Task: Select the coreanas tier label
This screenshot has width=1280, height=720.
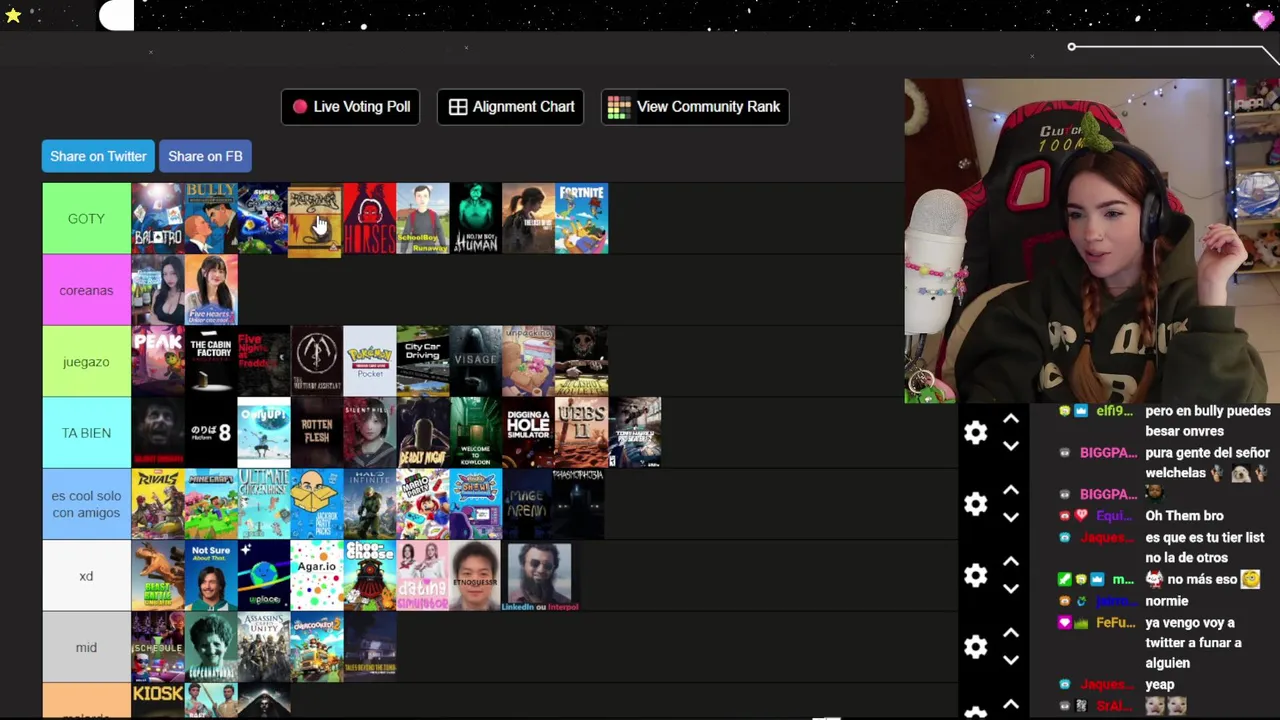Action: point(86,290)
